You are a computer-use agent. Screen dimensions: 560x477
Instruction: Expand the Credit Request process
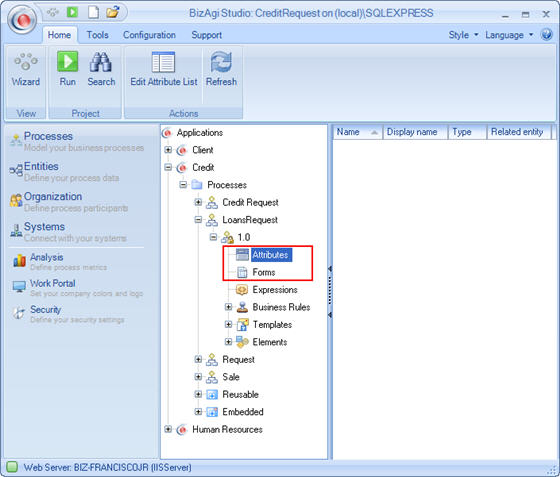(198, 202)
